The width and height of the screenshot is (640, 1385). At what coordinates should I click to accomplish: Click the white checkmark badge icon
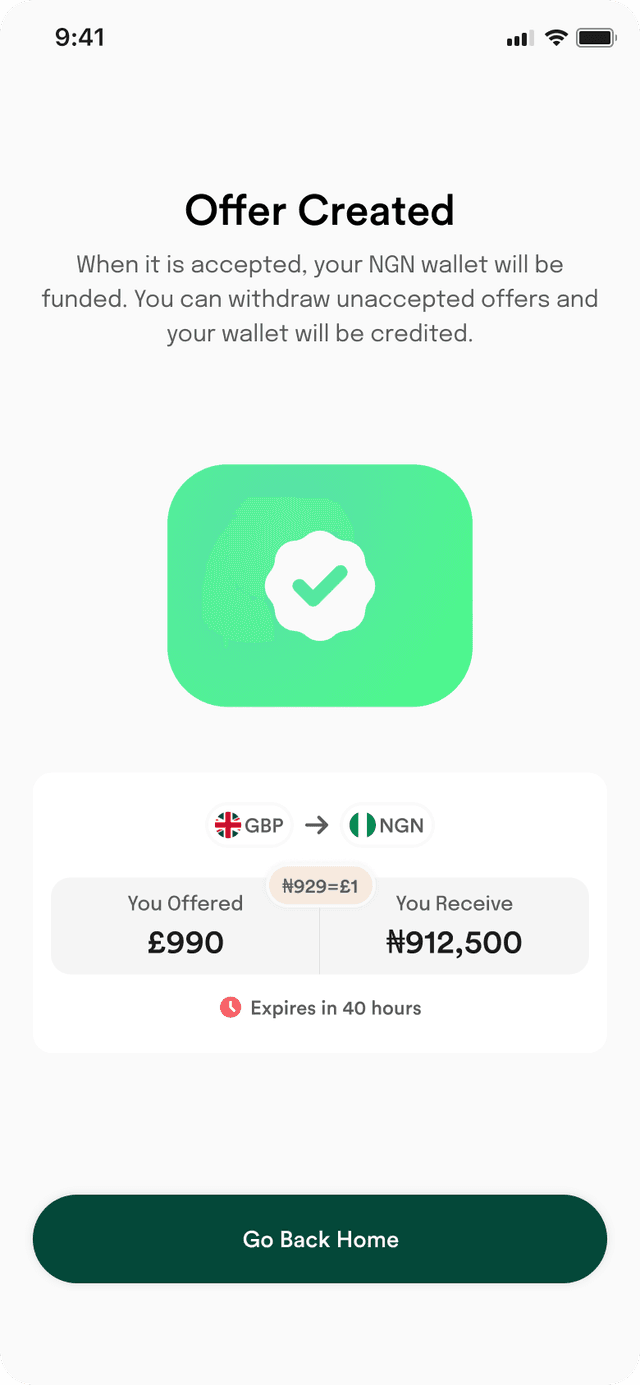320,586
